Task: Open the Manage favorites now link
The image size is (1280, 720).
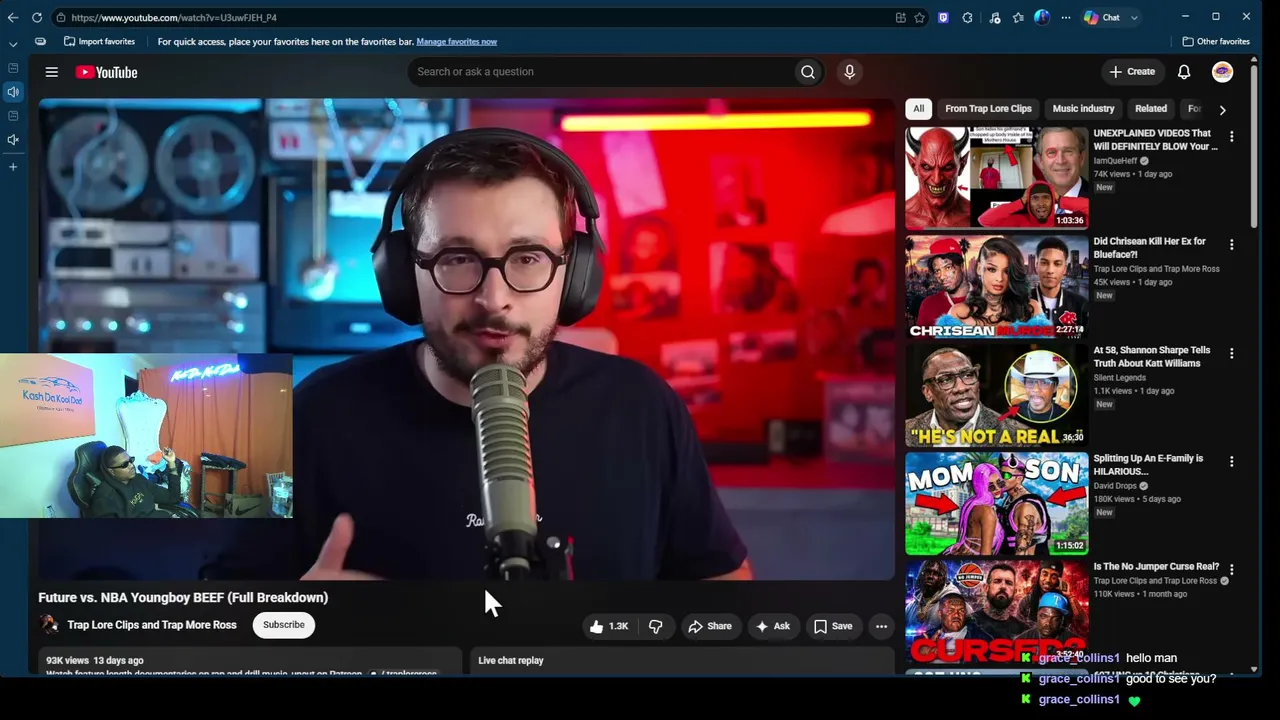Action: pyautogui.click(x=456, y=42)
